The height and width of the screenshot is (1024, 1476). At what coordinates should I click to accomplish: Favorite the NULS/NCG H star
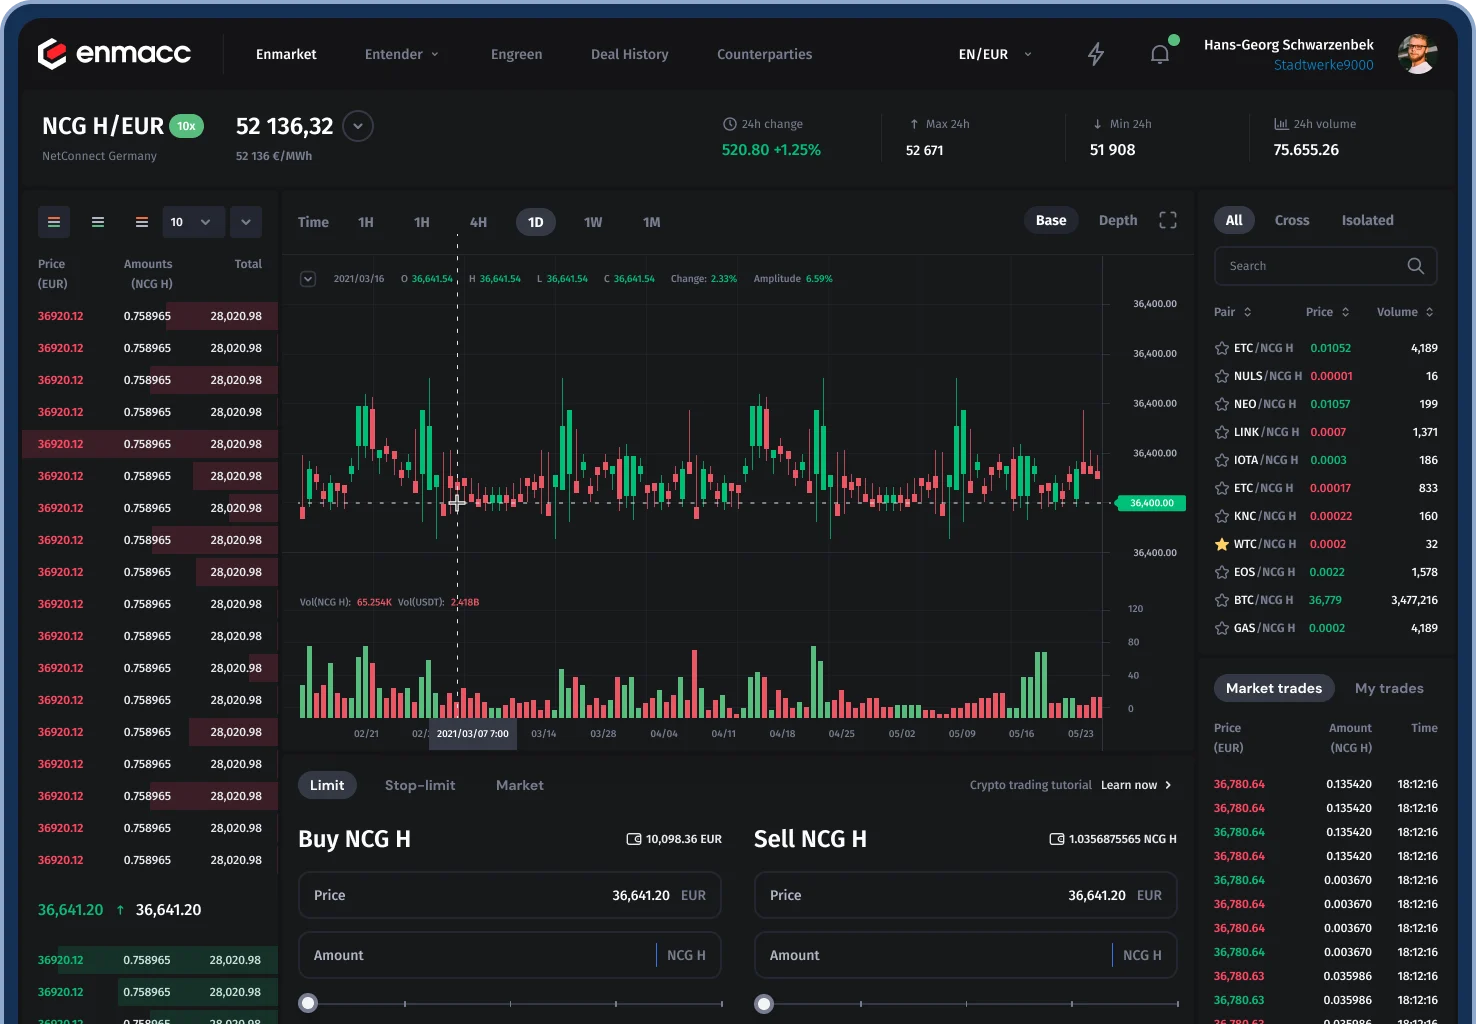pos(1222,376)
